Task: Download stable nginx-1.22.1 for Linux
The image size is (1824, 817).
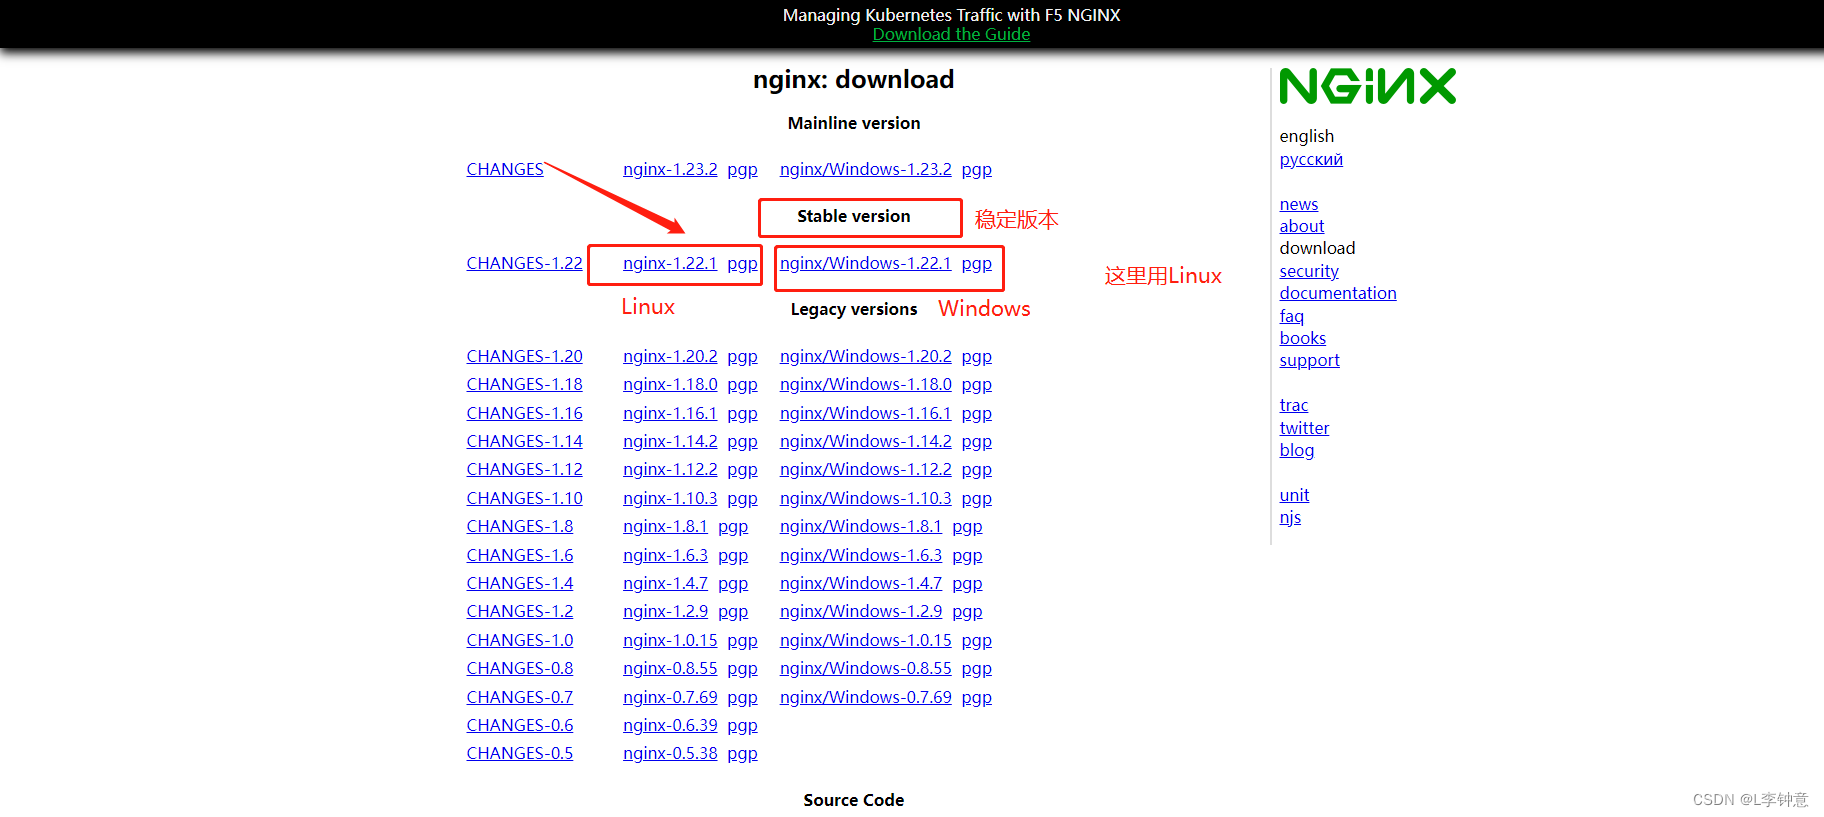Action: (x=670, y=263)
